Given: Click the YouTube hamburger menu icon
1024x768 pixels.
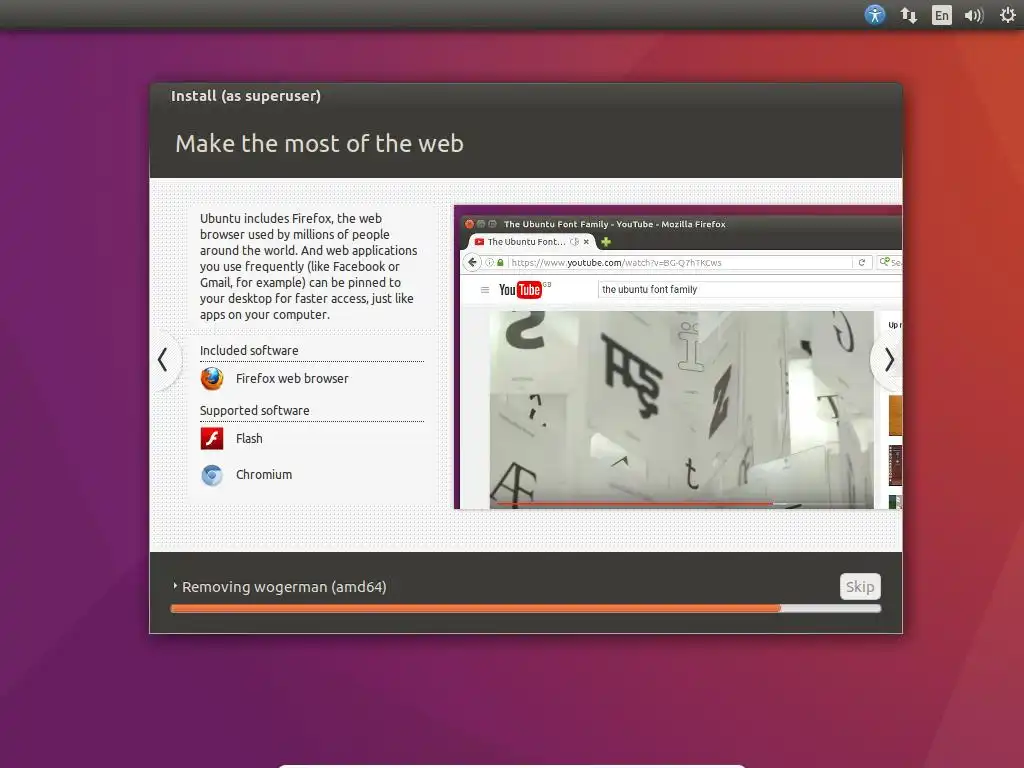Looking at the screenshot, I should click(485, 290).
